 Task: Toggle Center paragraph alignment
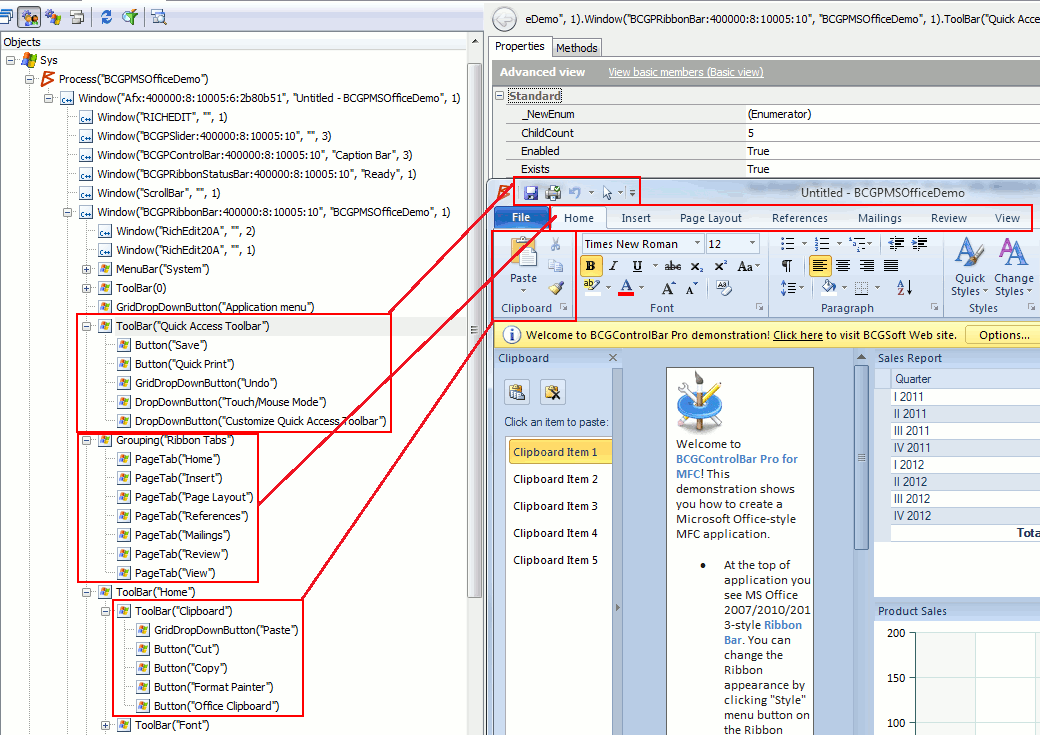pos(843,266)
